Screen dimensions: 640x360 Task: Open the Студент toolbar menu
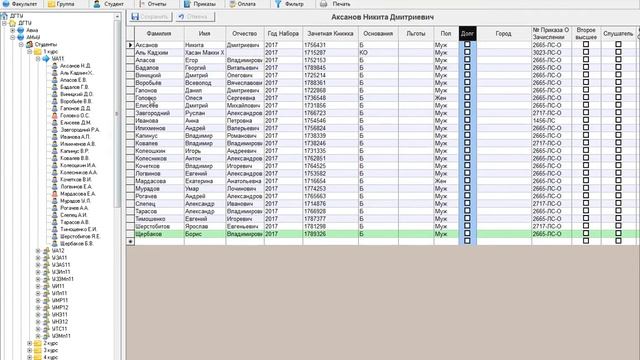108,4
